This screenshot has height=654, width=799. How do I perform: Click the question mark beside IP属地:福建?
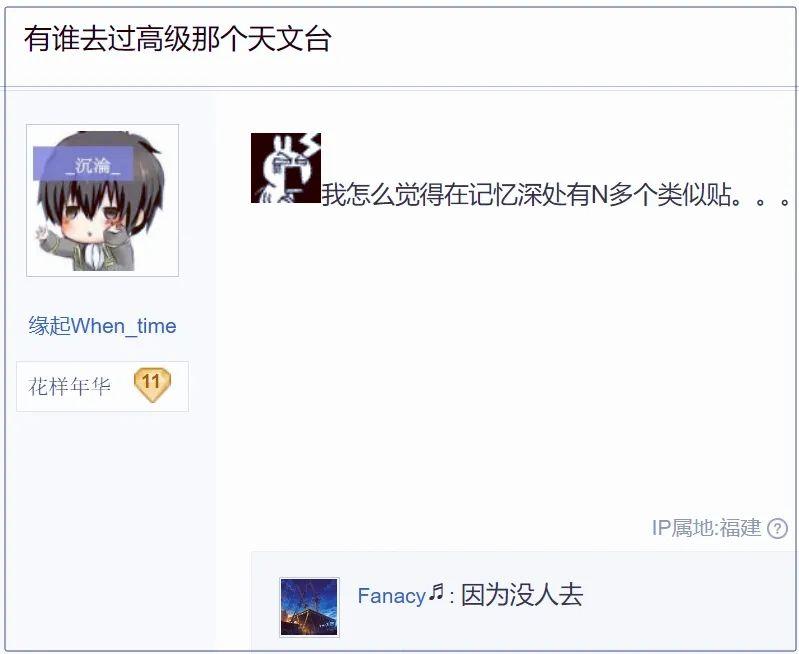point(777,528)
